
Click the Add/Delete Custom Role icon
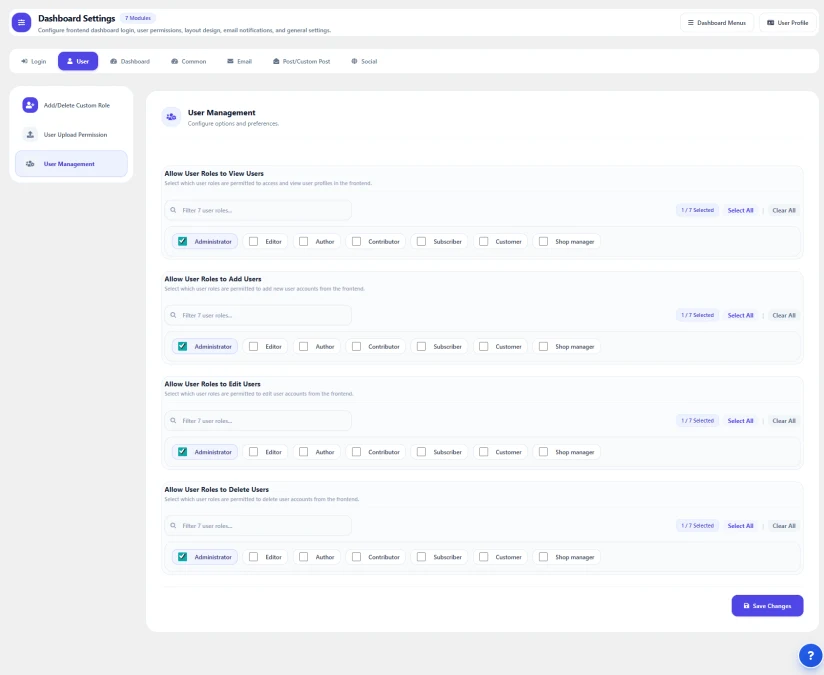(30, 105)
